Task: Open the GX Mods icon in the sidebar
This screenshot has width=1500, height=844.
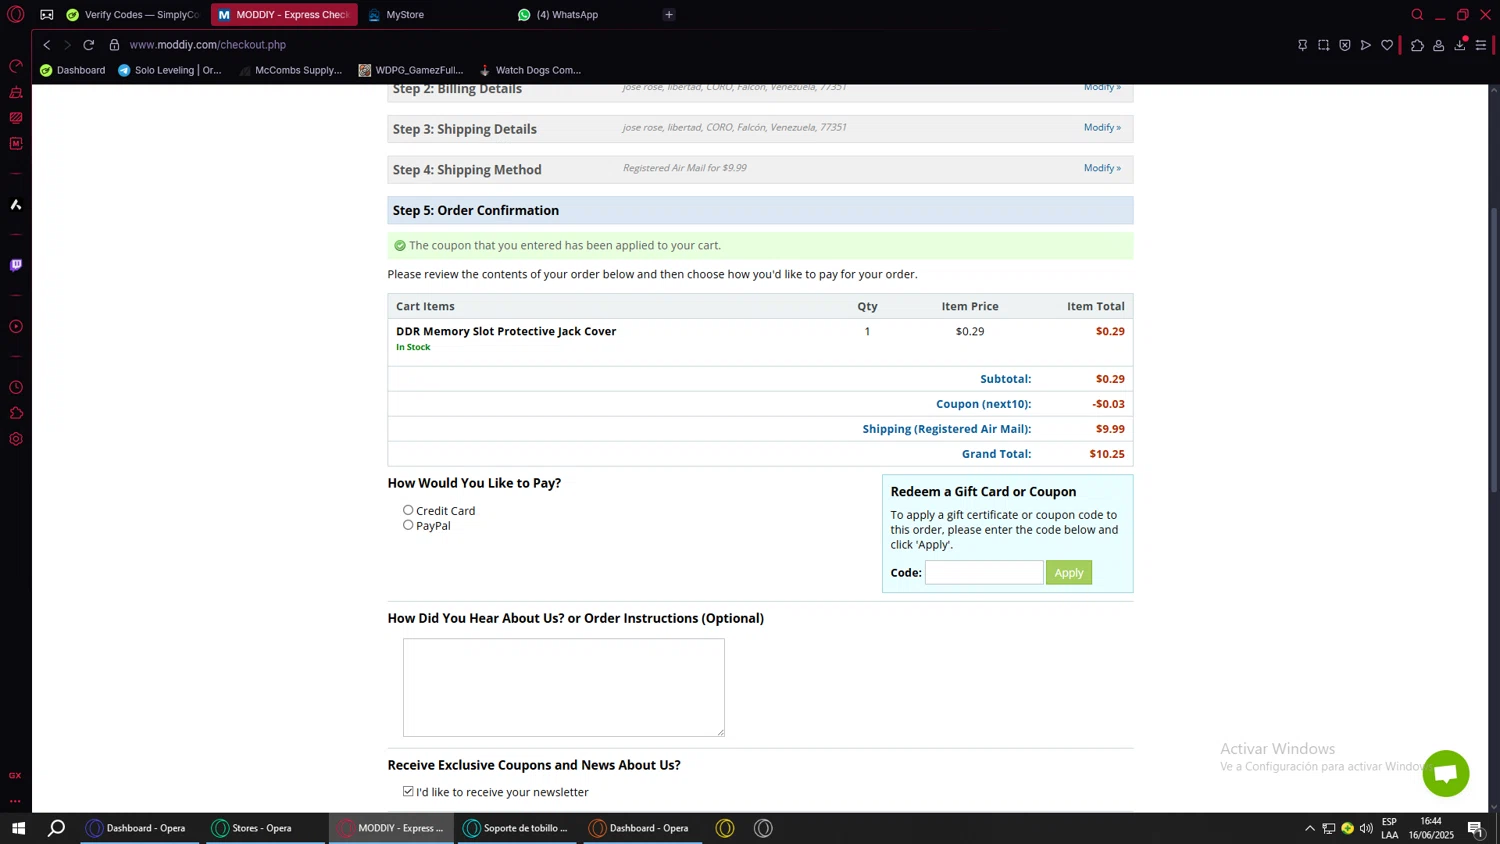Action: [x=16, y=143]
